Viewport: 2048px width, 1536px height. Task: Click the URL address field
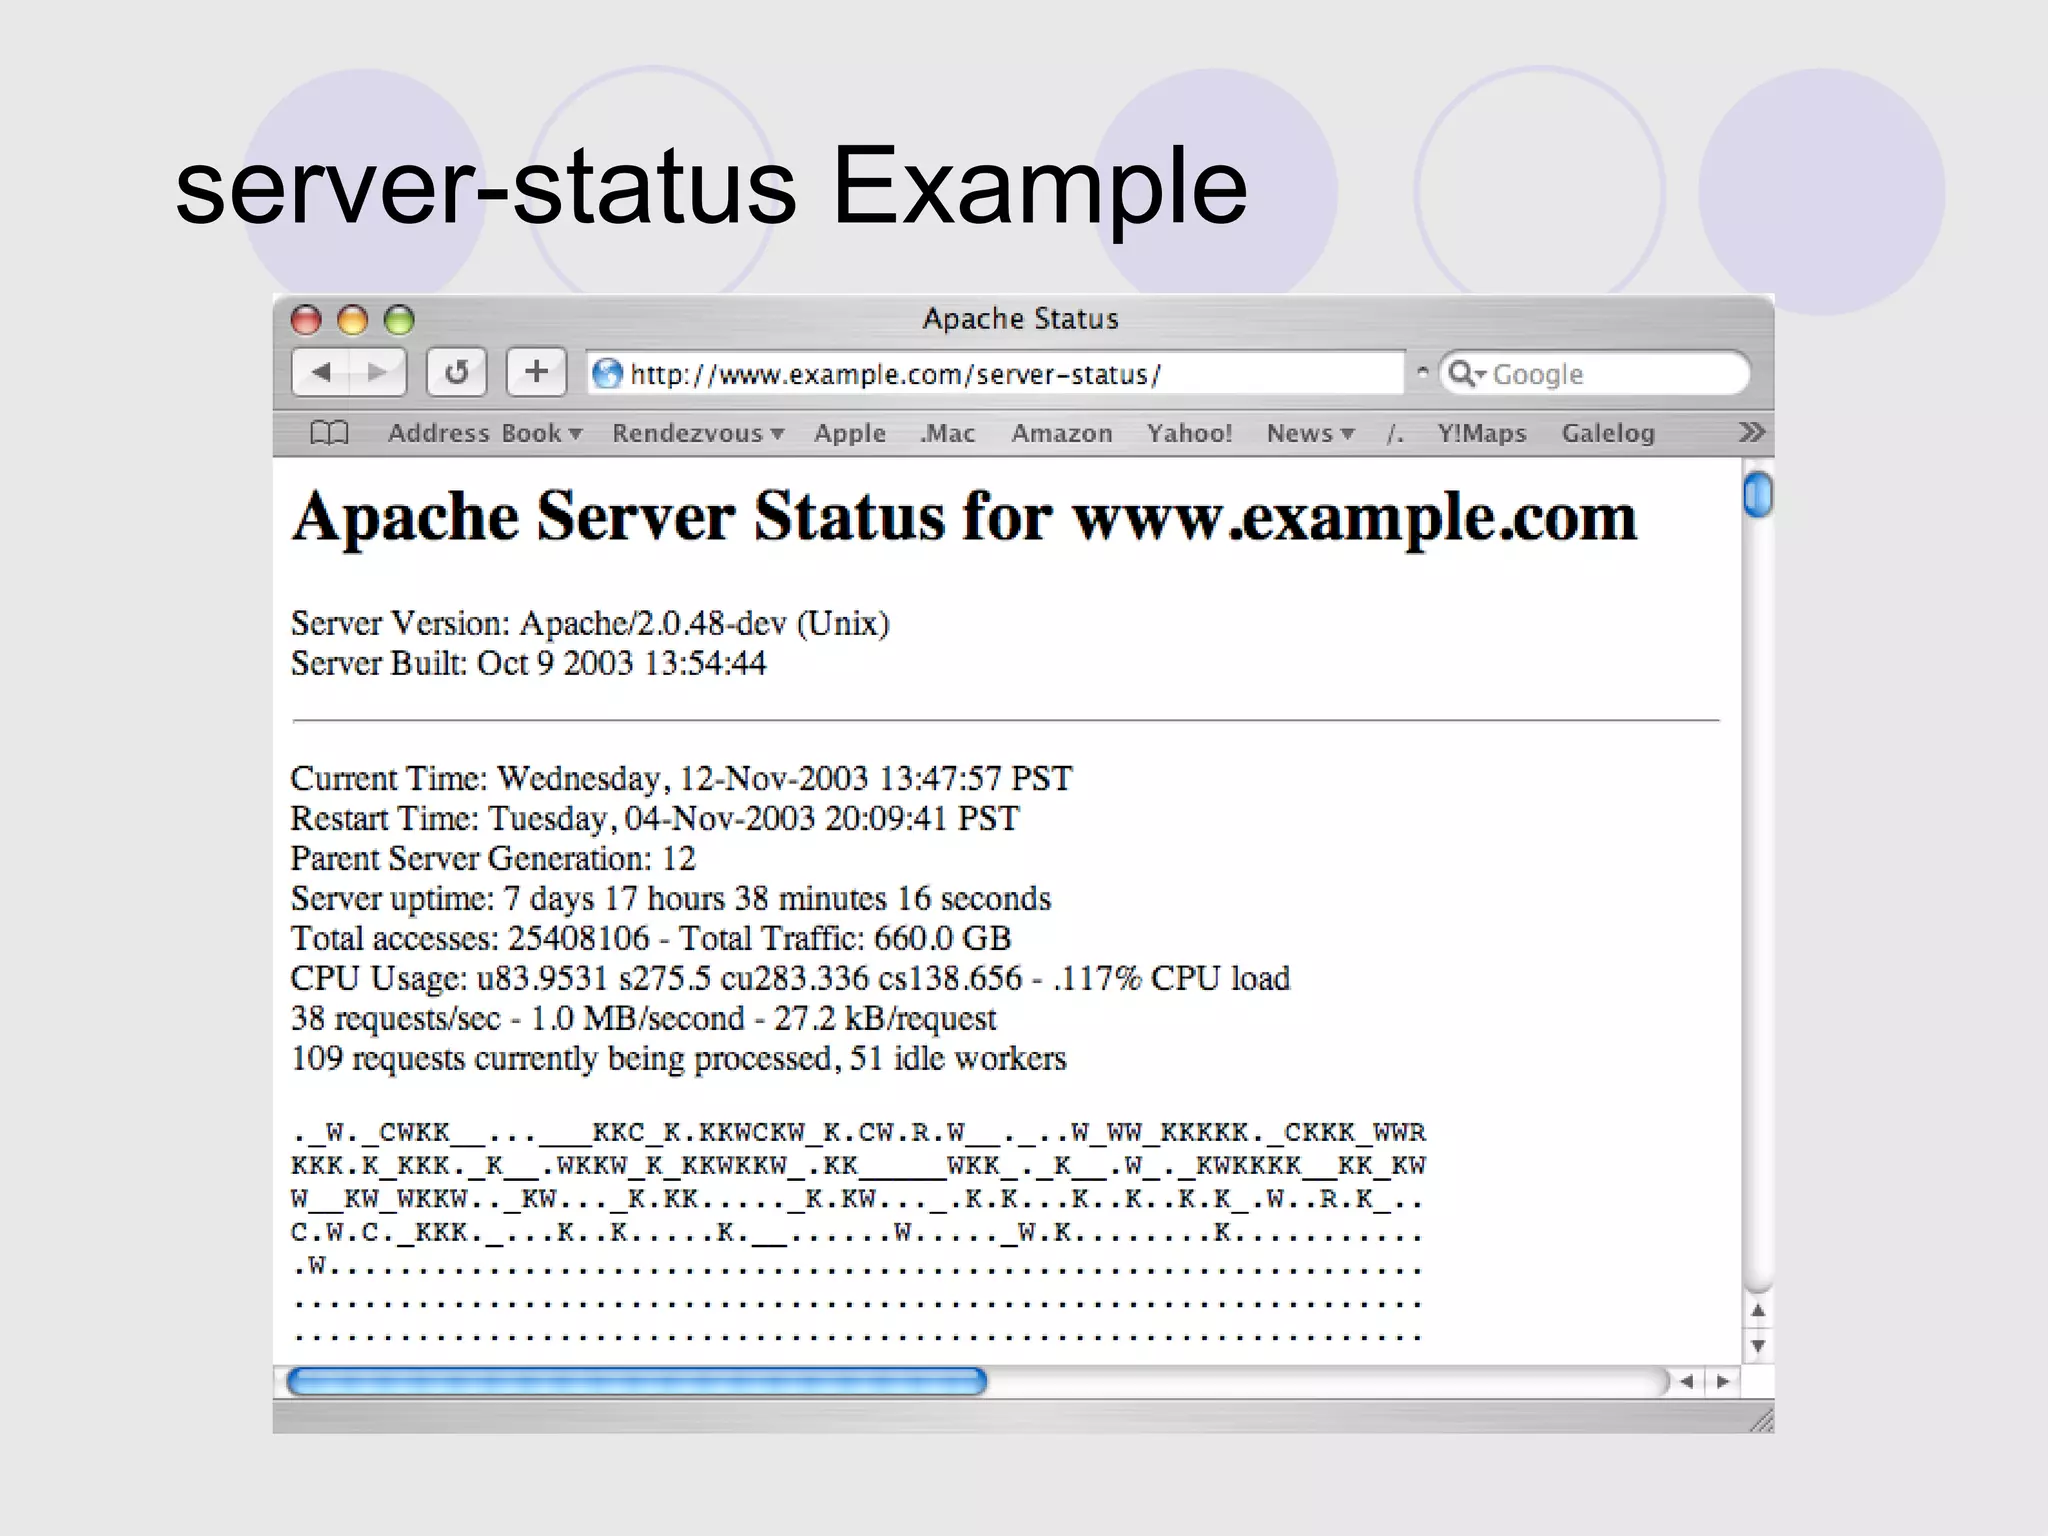pos(996,374)
